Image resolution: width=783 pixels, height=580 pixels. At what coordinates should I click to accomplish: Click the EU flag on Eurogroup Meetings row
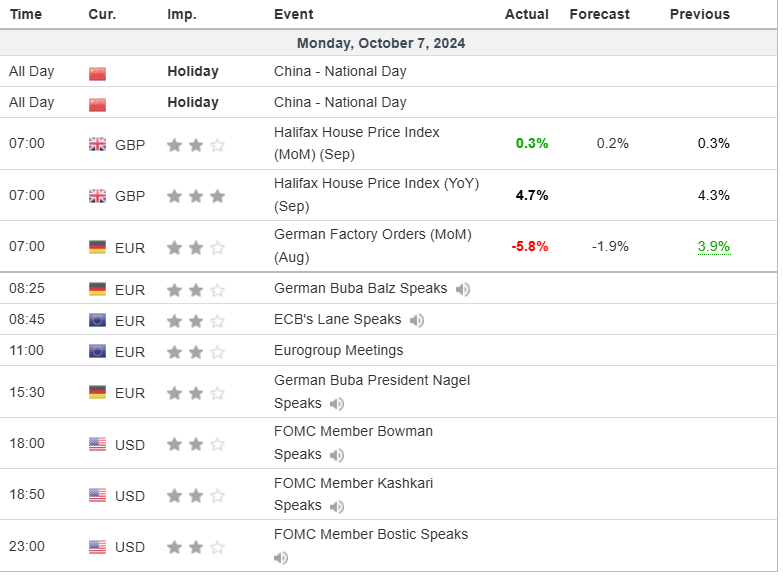97,351
